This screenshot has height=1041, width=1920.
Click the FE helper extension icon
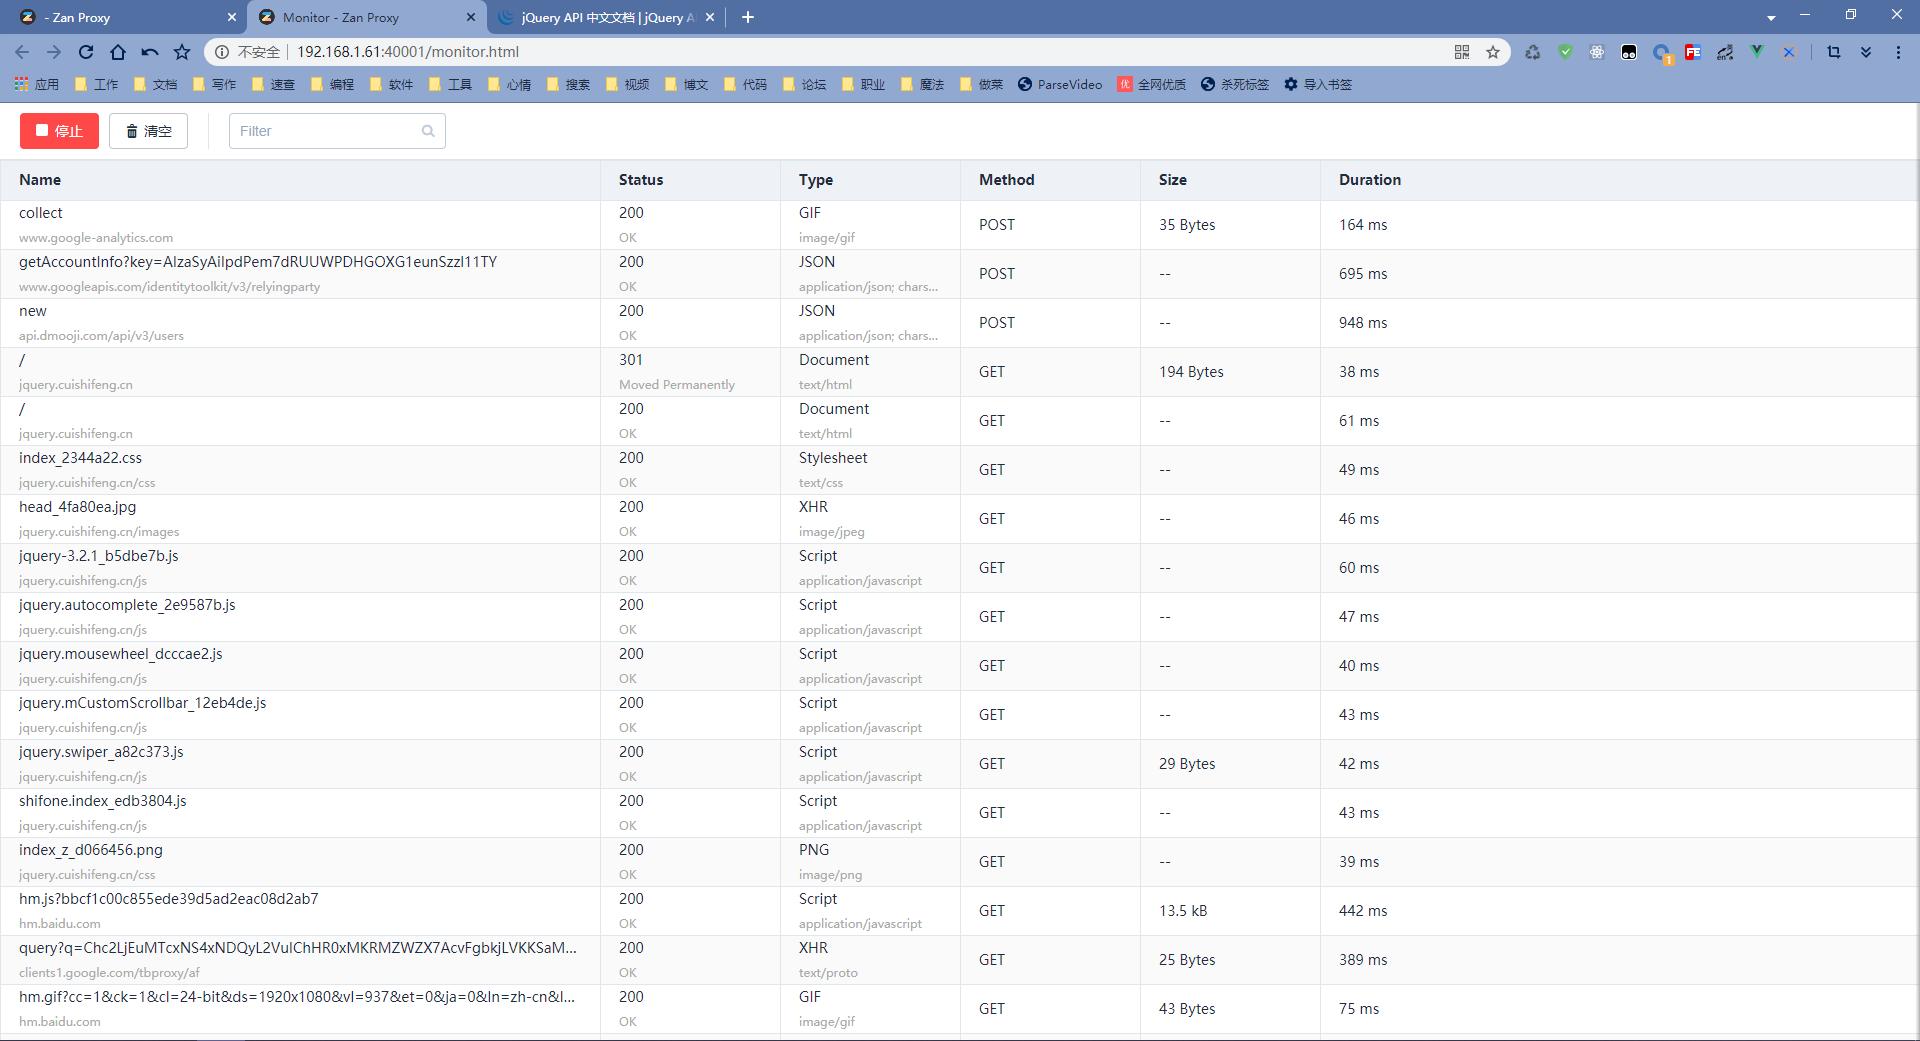coord(1693,52)
